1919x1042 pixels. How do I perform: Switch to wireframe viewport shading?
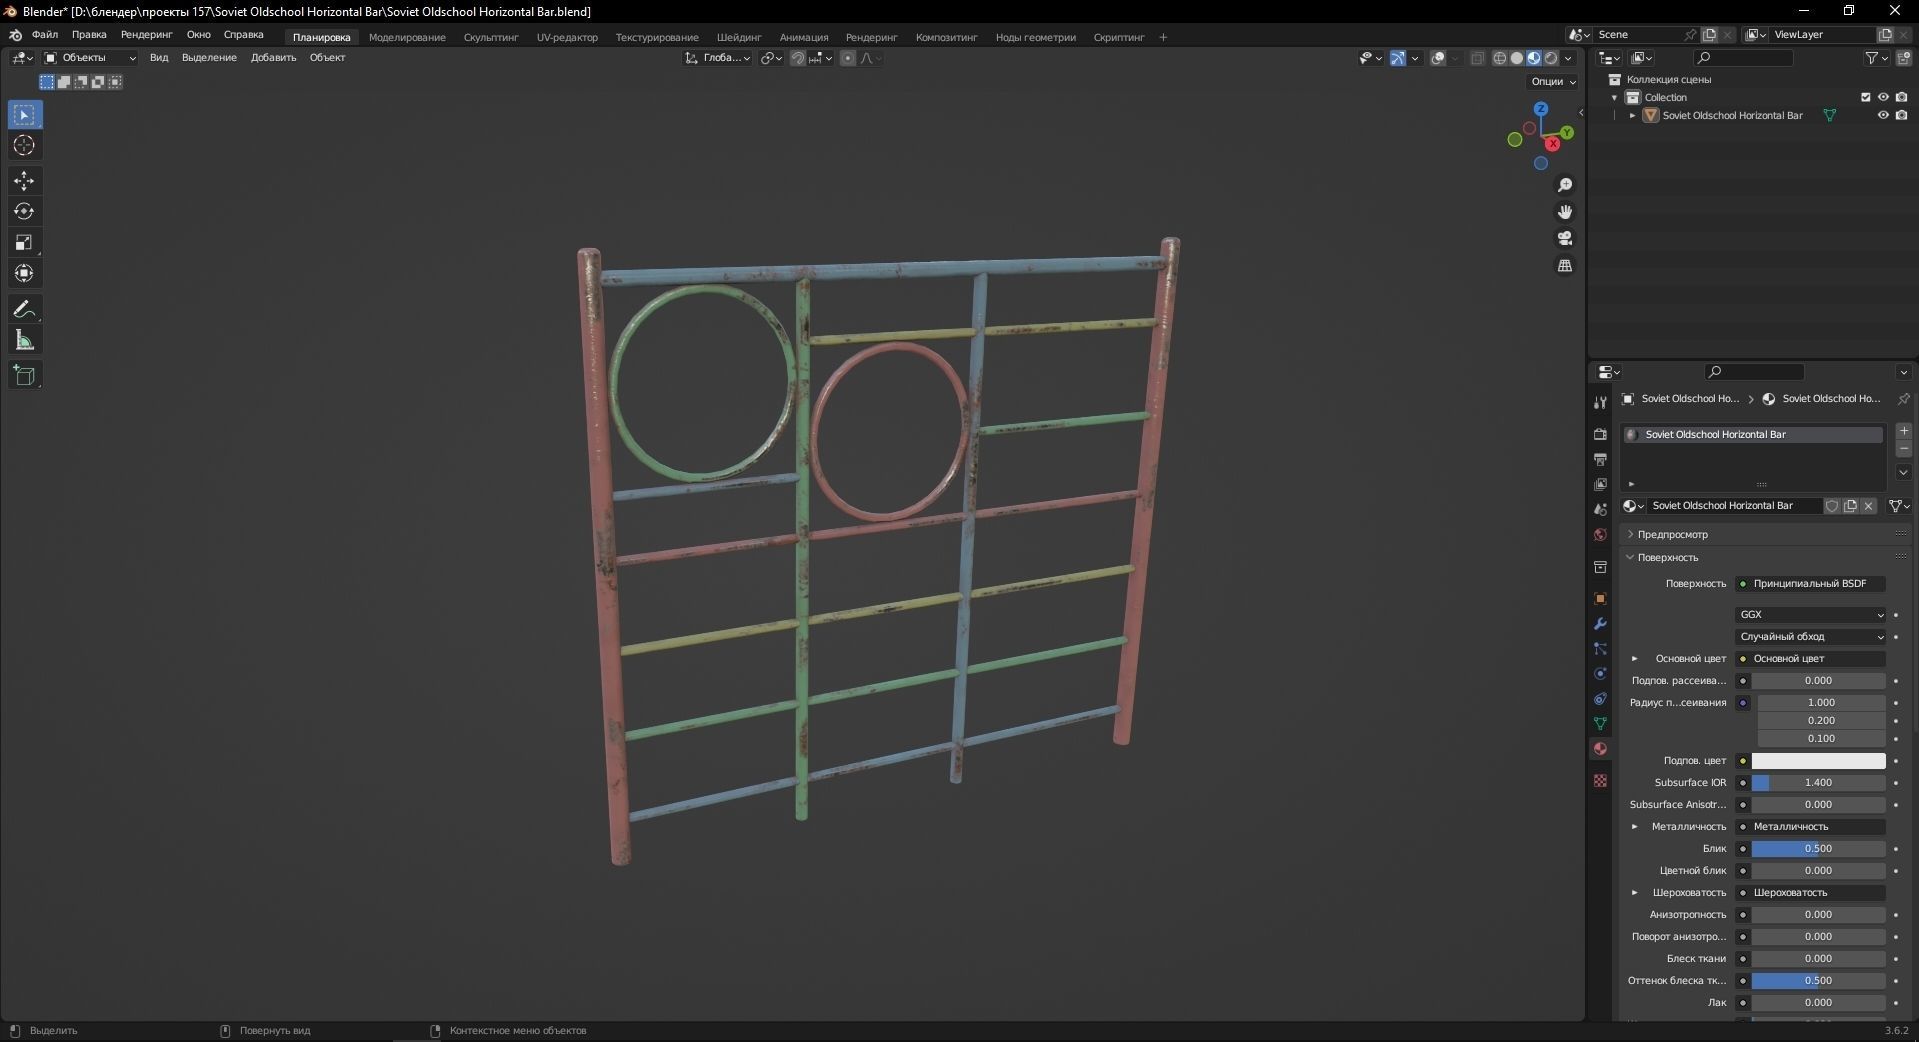pos(1500,58)
